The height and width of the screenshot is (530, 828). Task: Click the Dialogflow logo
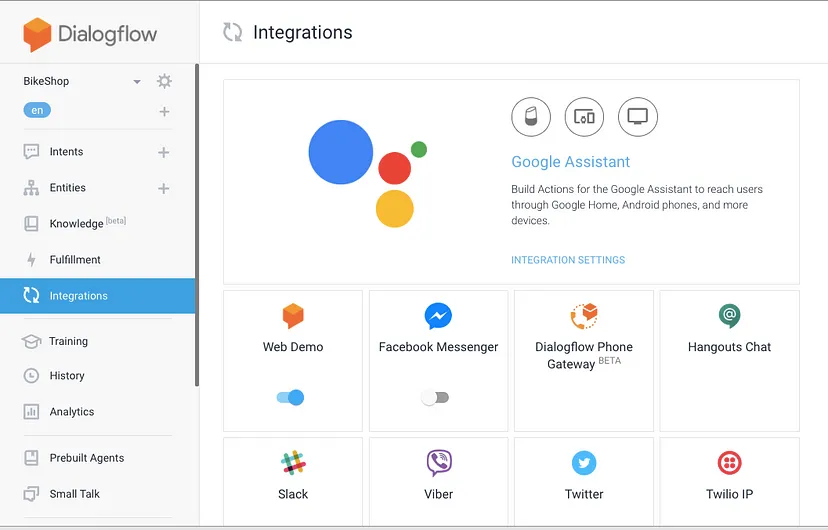coord(91,34)
